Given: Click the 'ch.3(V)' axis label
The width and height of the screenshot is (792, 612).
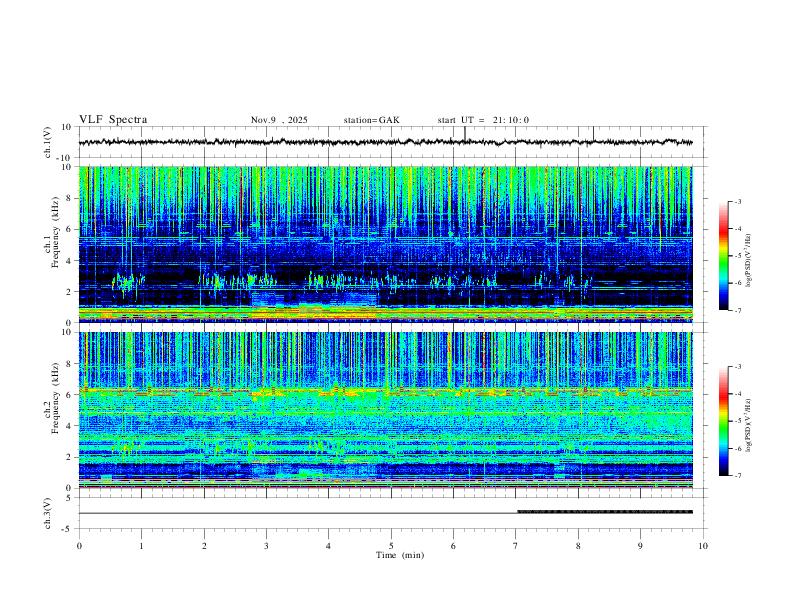Looking at the screenshot, I should 48,513.
